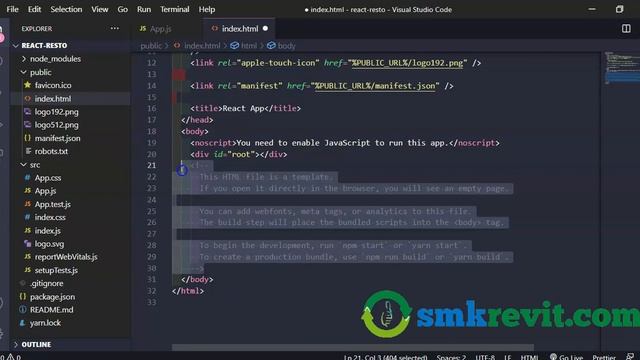
Task: Click the README.md info file icon
Action: click(x=23, y=310)
